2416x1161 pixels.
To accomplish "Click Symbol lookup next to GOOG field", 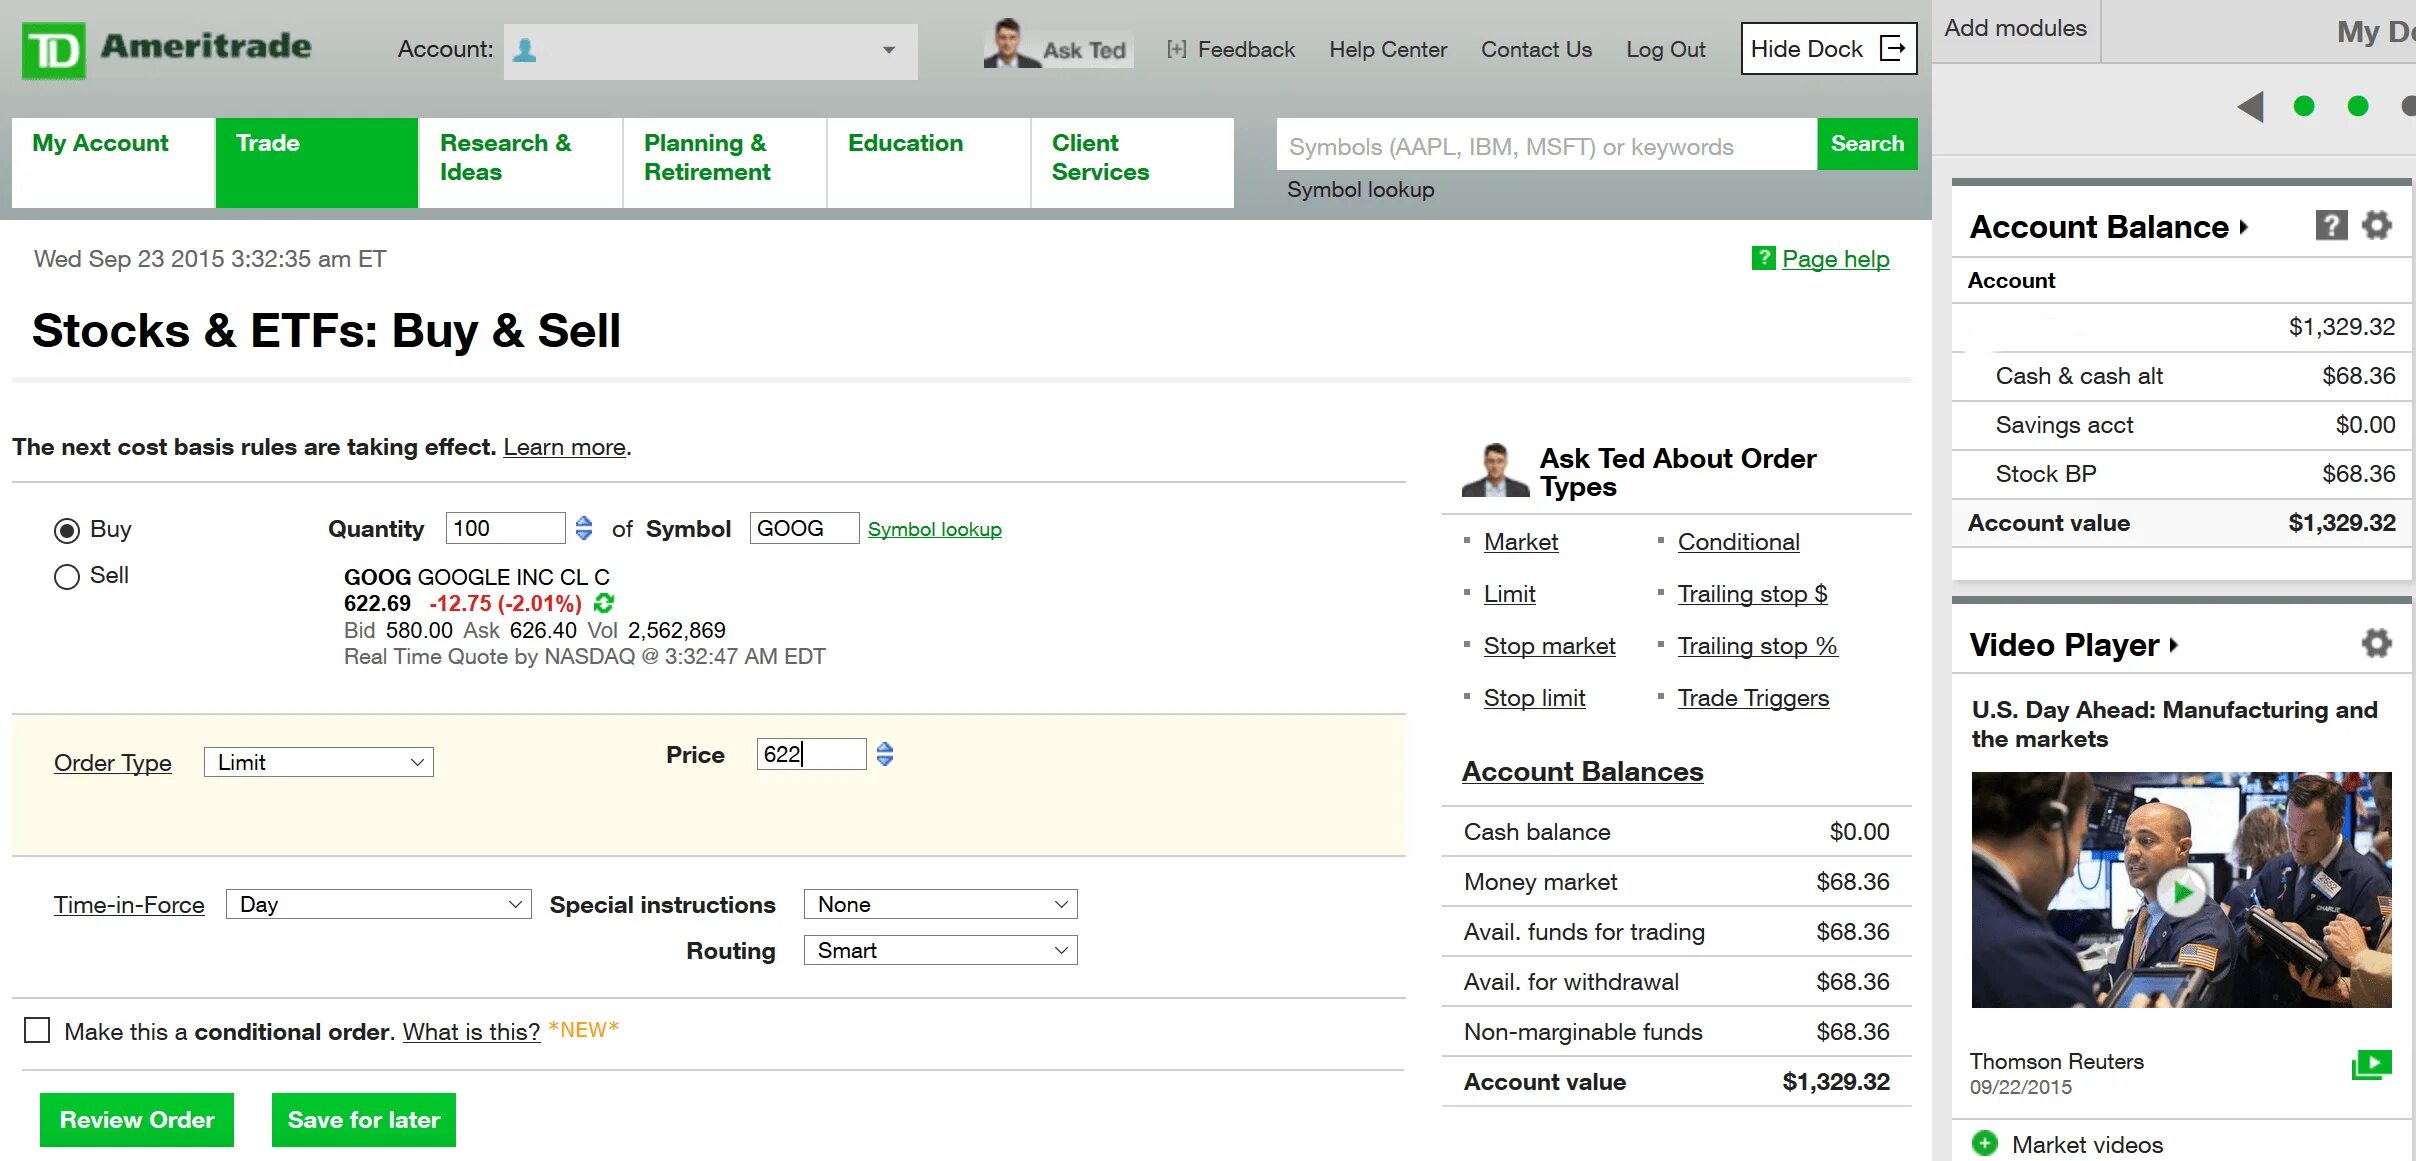I will tap(934, 529).
